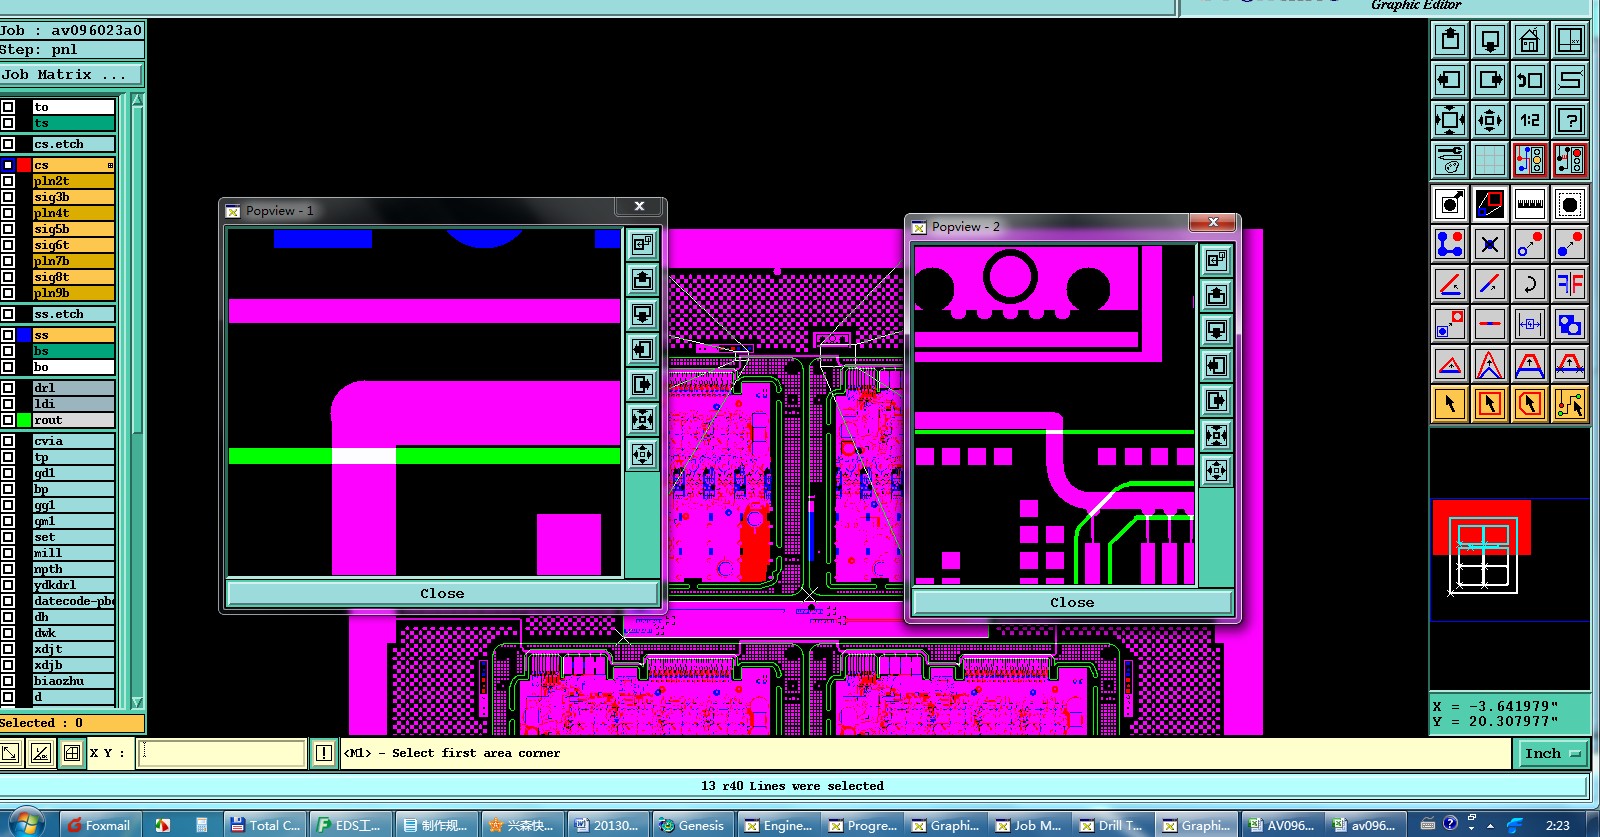Click the red color swatch of layer cs
1600x837 pixels.
point(24,165)
